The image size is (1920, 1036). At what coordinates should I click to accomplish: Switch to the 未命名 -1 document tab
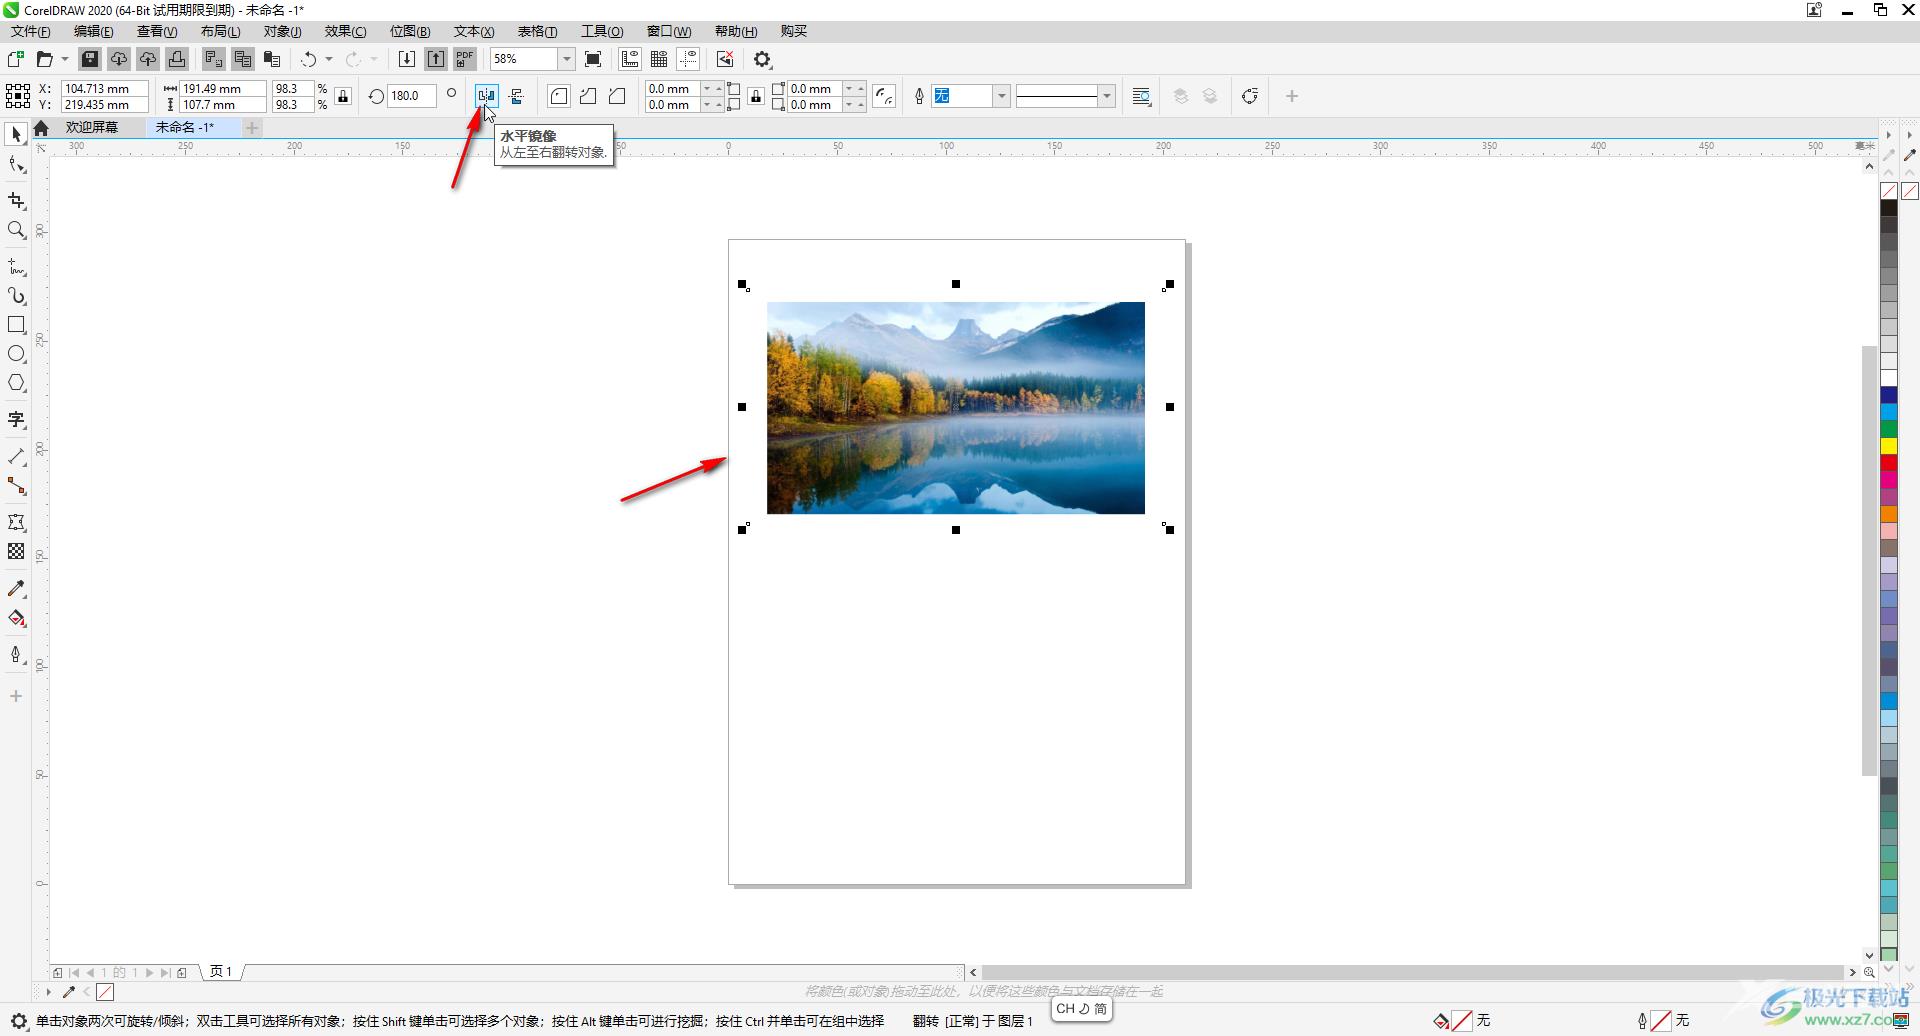[185, 127]
